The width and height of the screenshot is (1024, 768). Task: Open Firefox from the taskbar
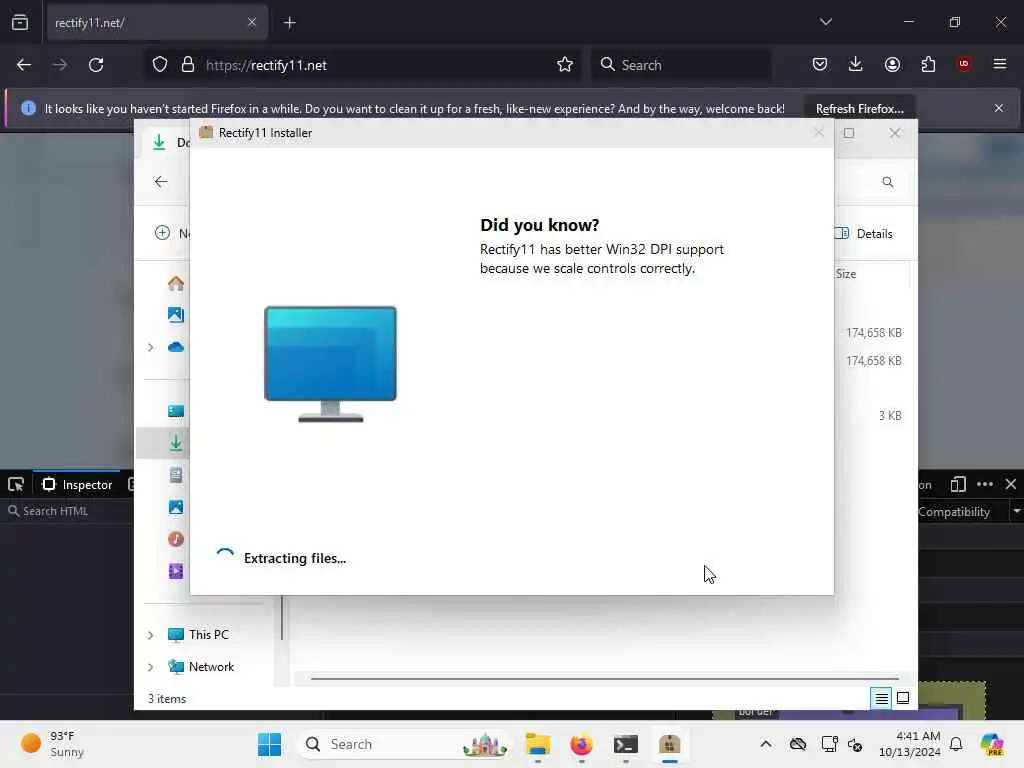[581, 744]
